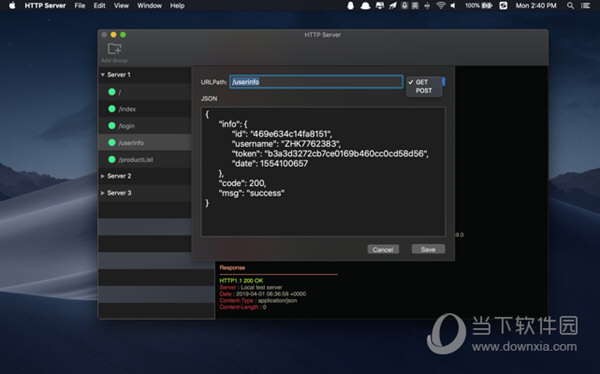Image resolution: width=600 pixels, height=374 pixels.
Task: Open the View menu
Action: 121,5
